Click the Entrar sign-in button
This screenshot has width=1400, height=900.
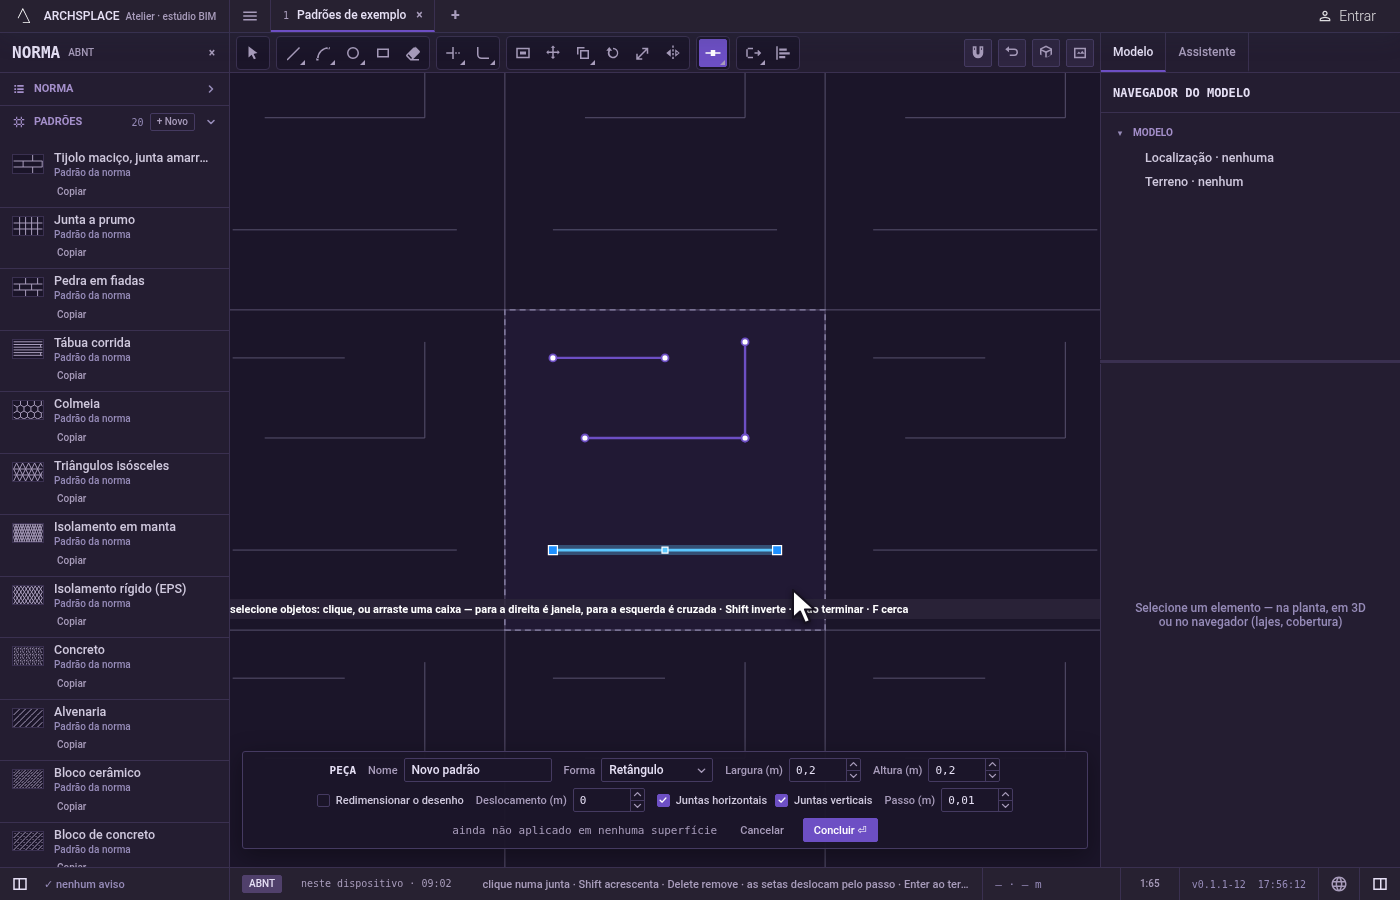coord(1347,16)
